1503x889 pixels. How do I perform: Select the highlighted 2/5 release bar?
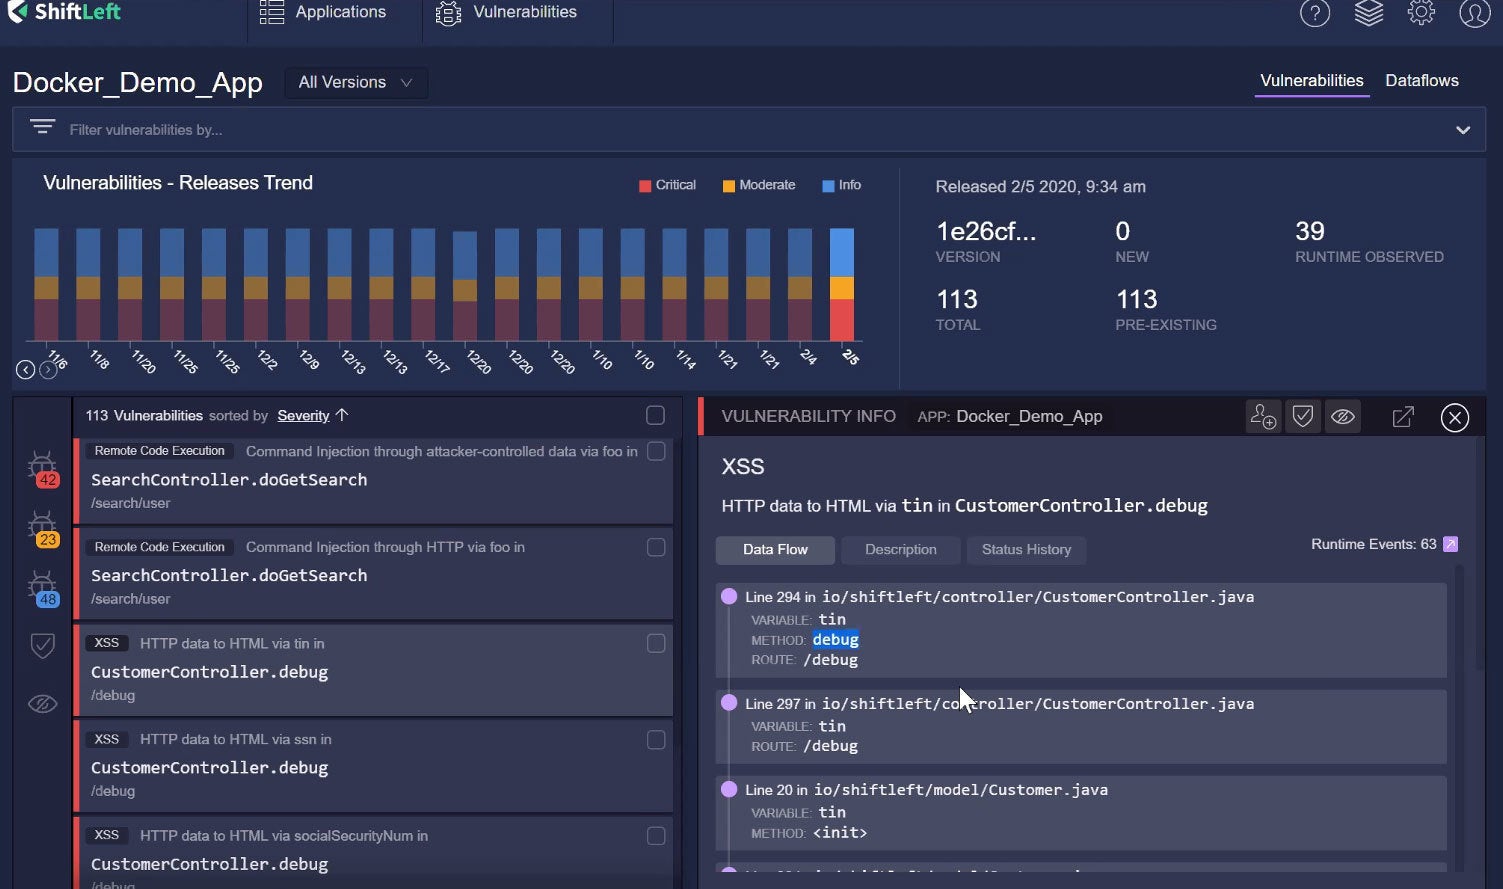tap(842, 285)
